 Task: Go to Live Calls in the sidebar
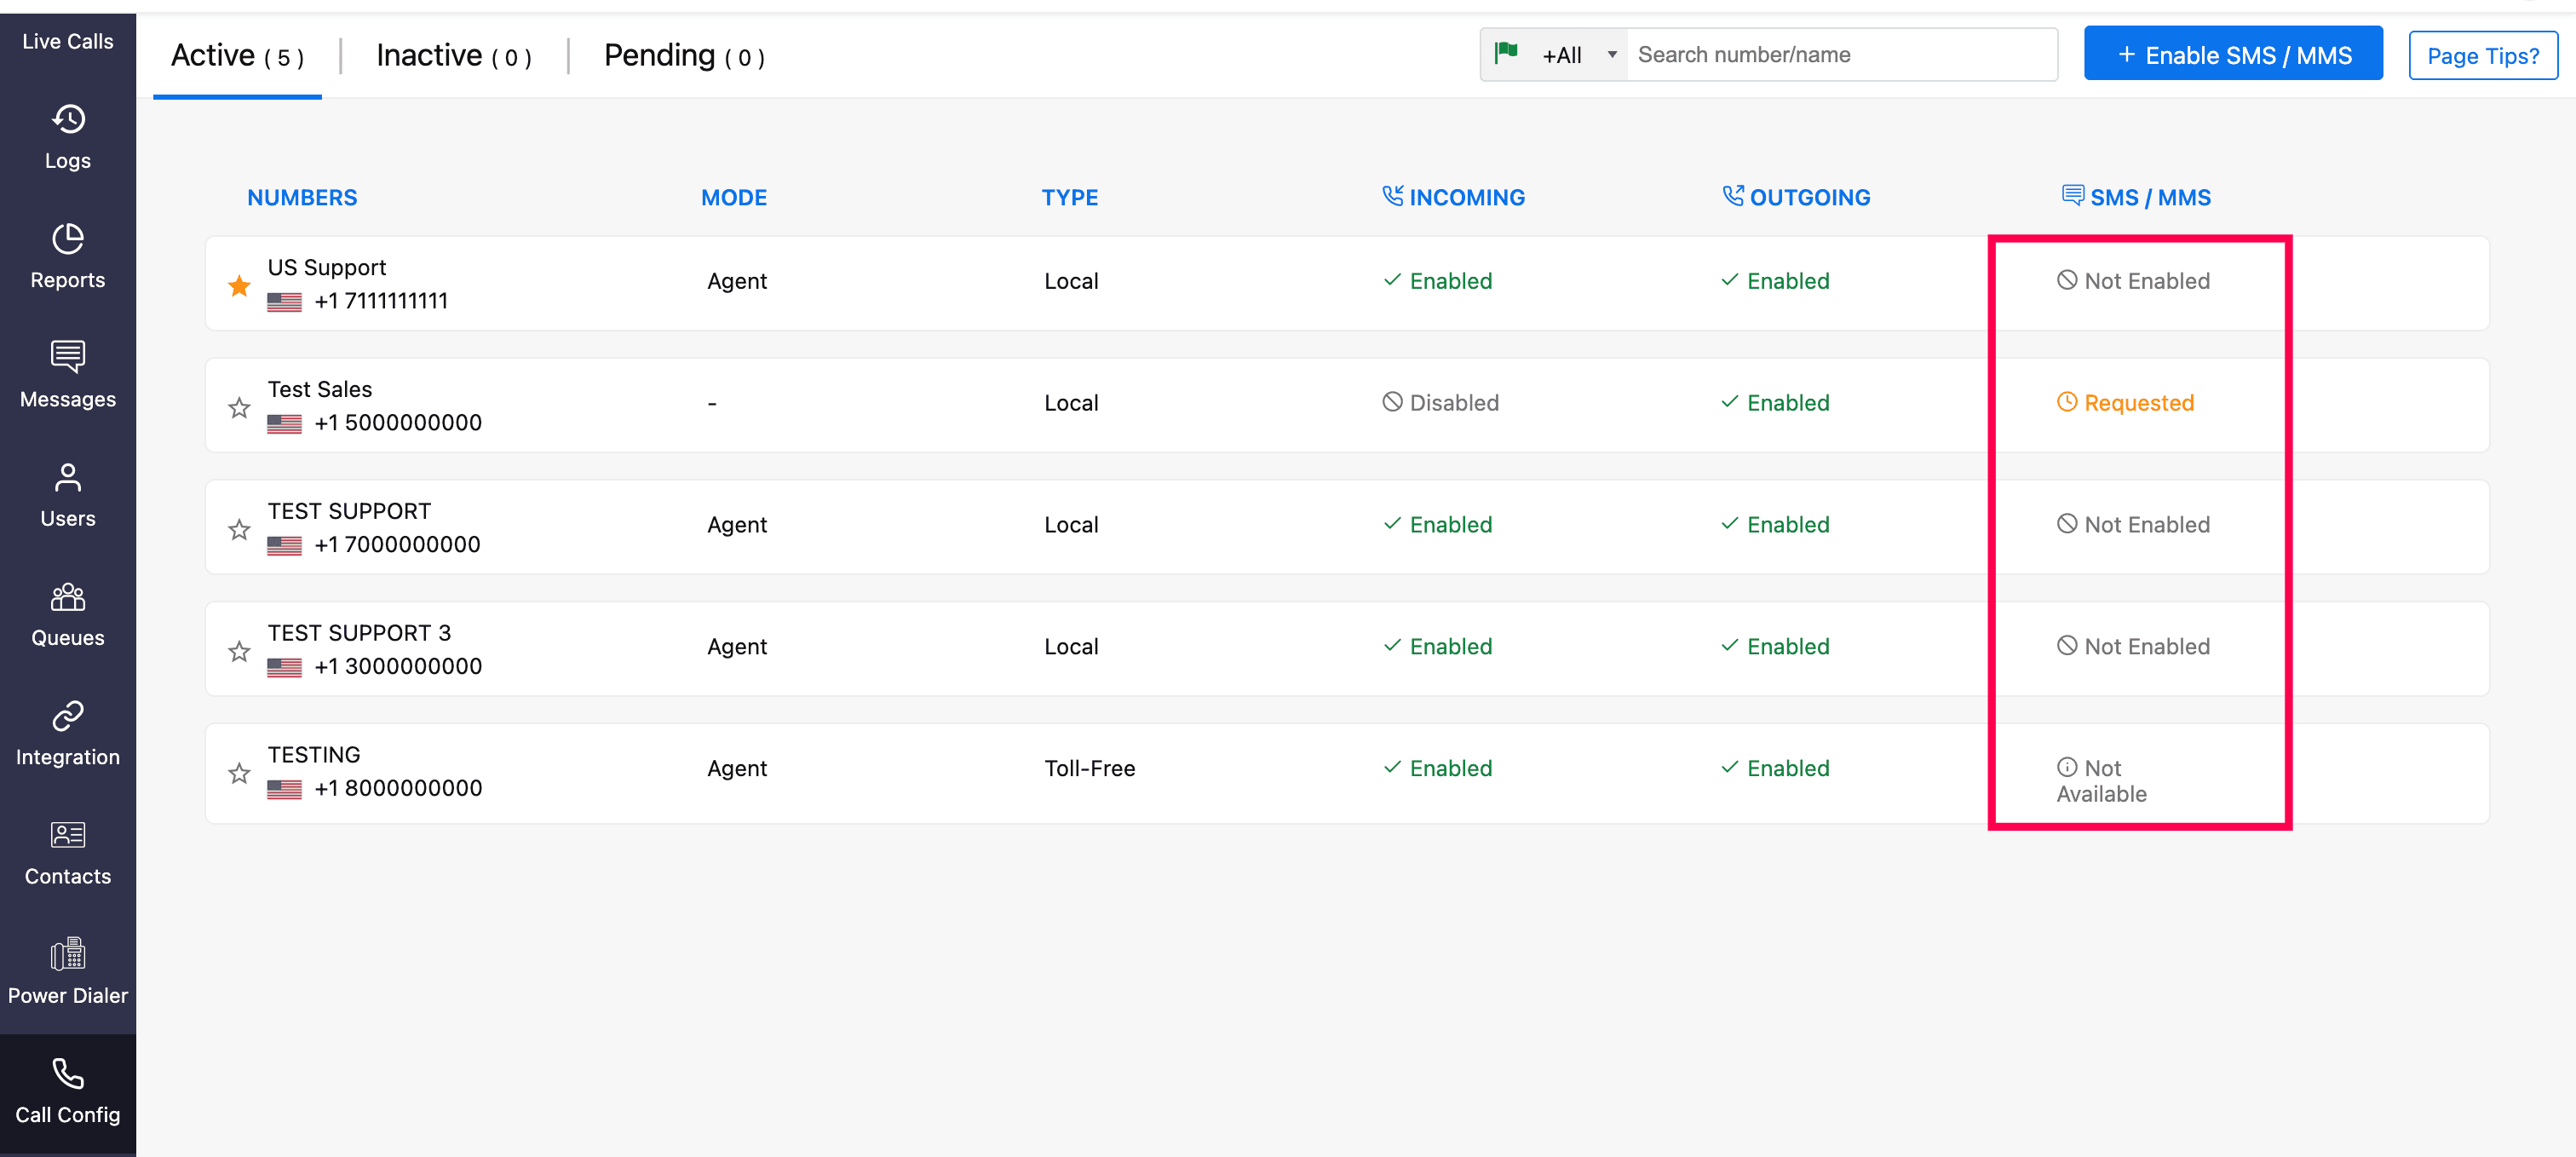[68, 41]
